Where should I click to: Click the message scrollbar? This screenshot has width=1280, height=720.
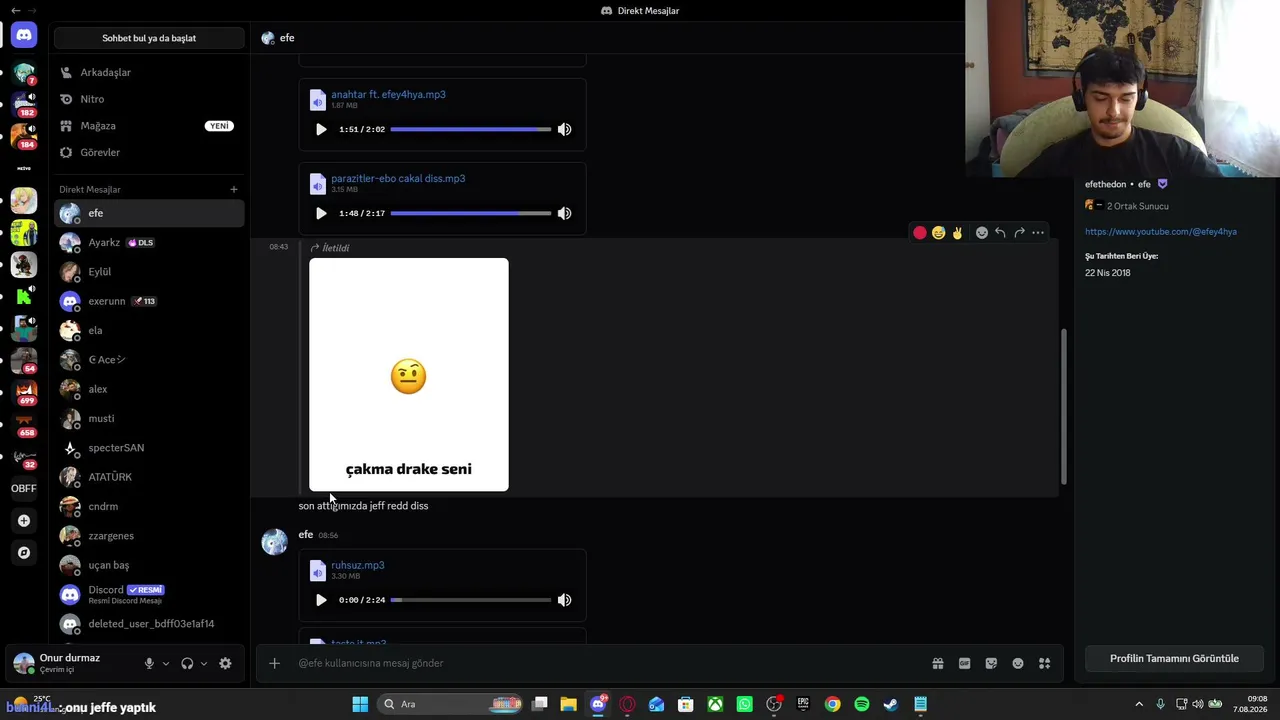point(1064,407)
